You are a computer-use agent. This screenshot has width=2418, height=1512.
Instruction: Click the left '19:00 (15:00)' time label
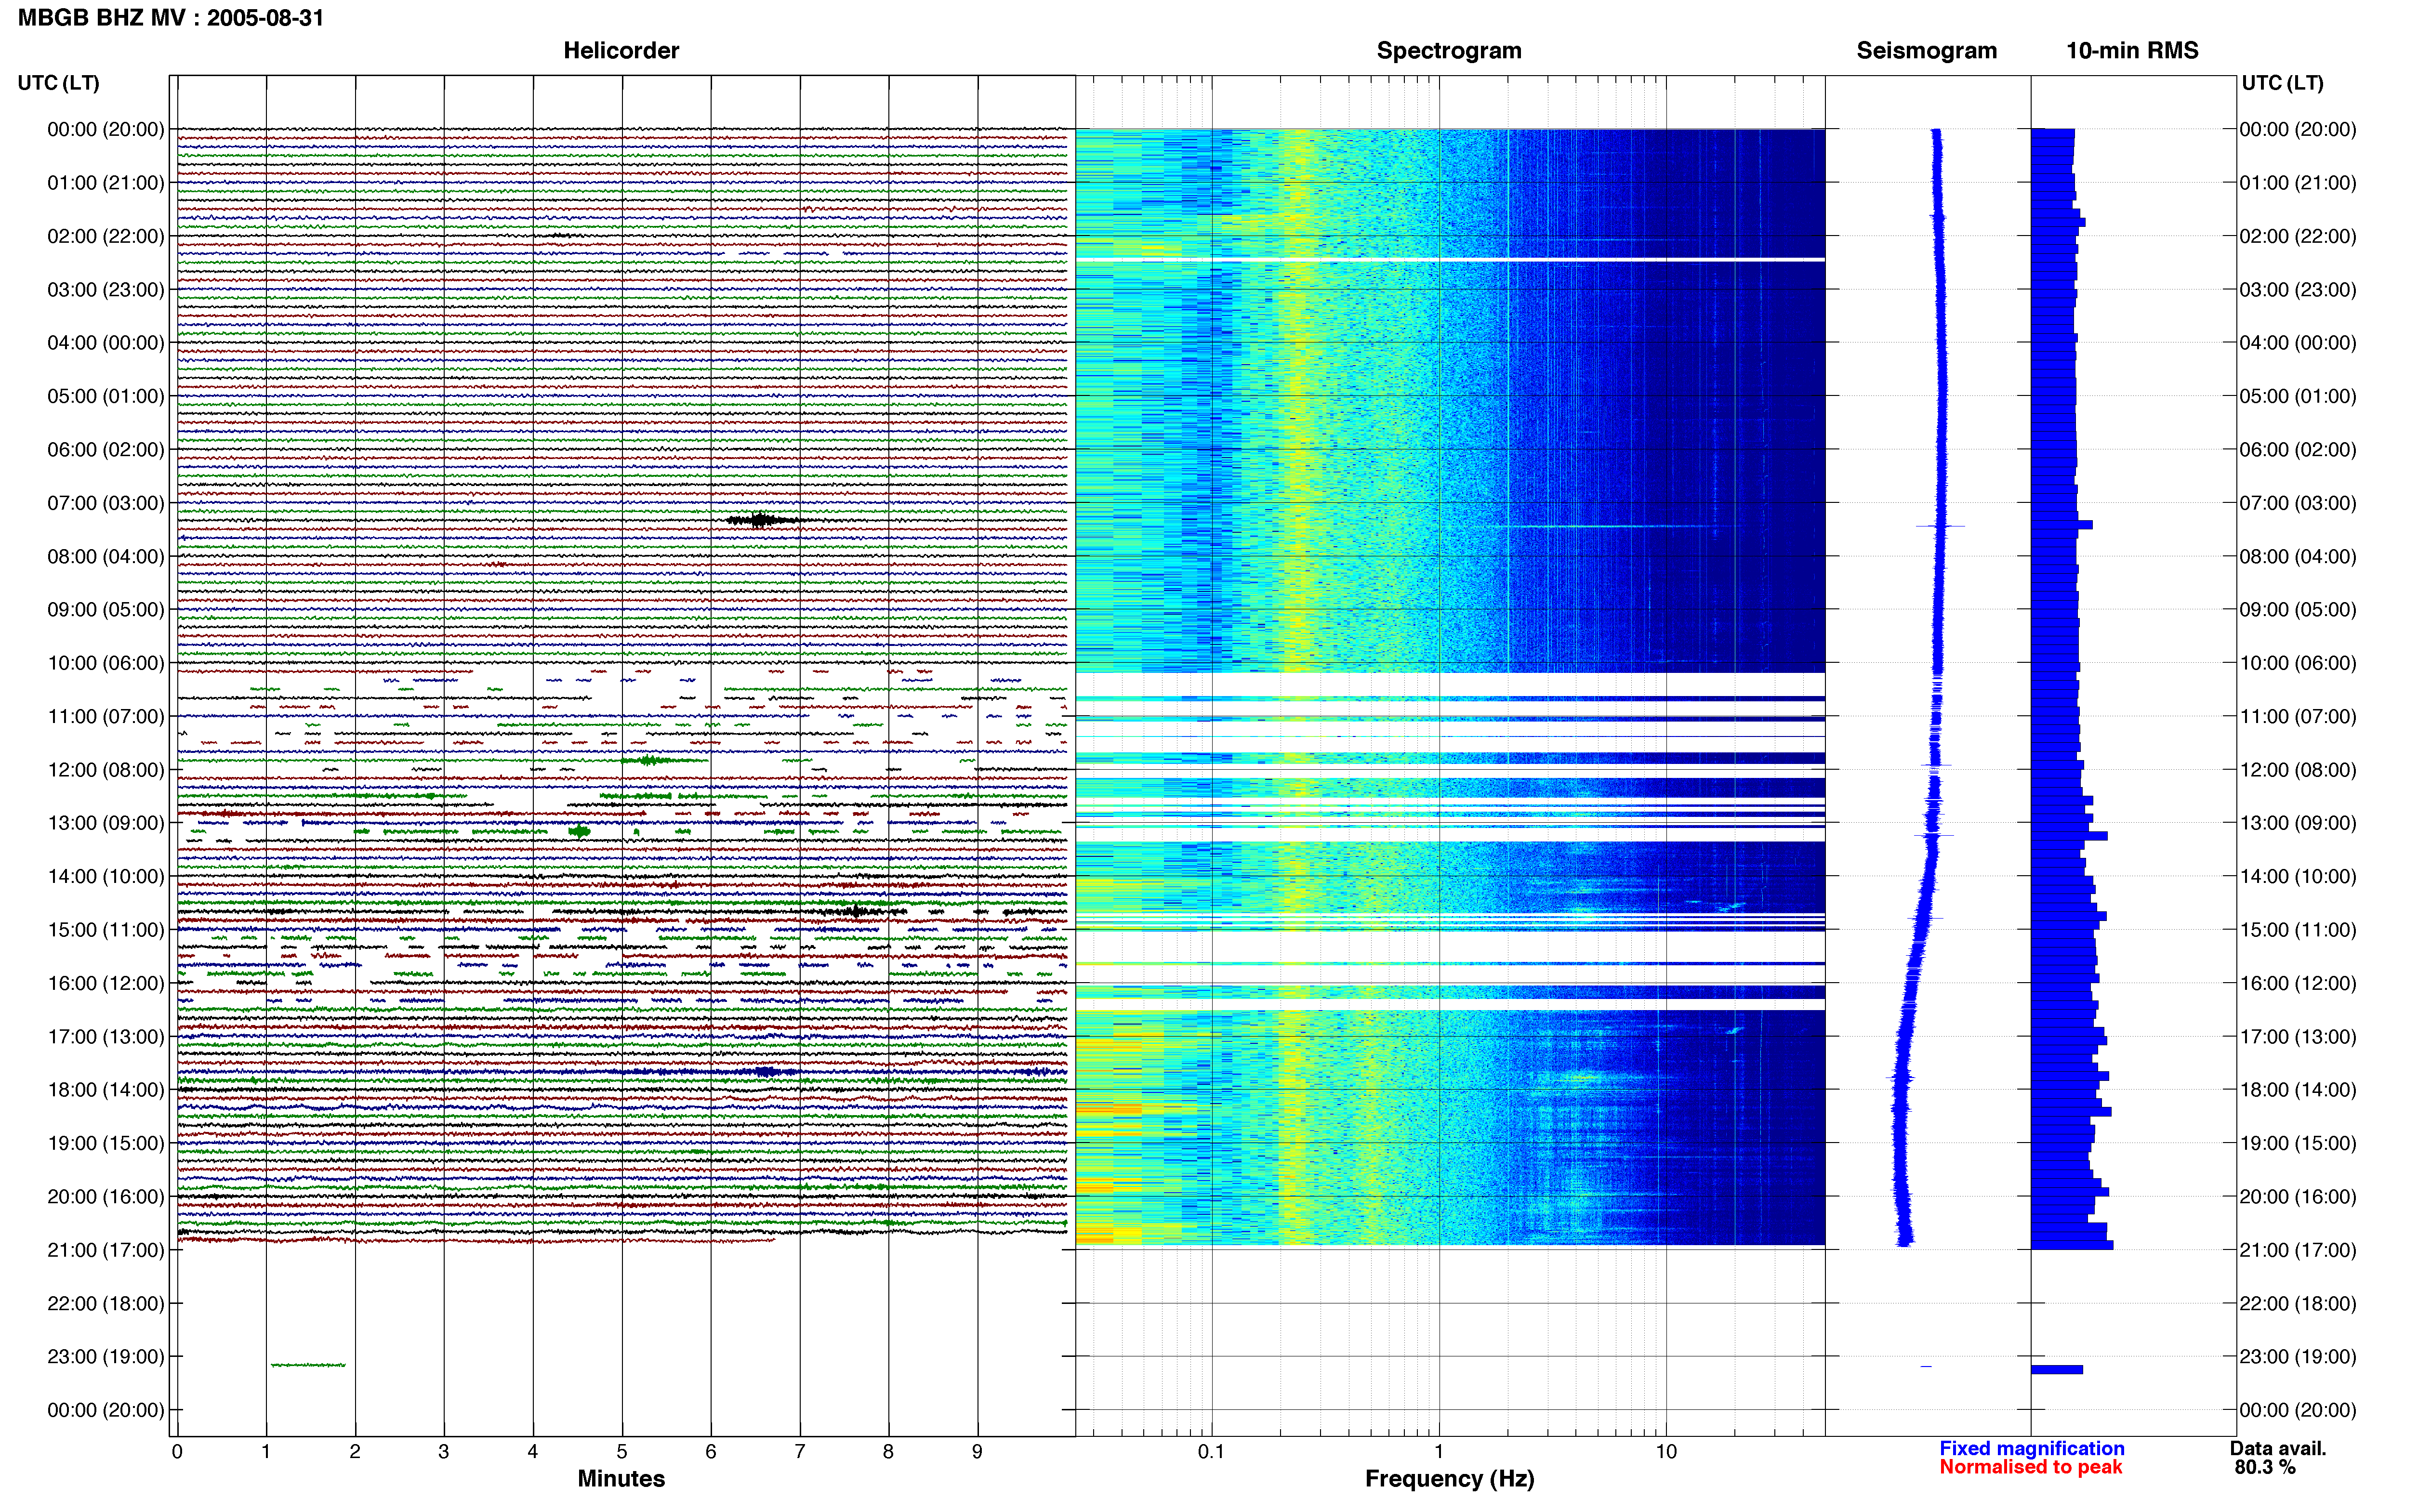(x=106, y=1143)
